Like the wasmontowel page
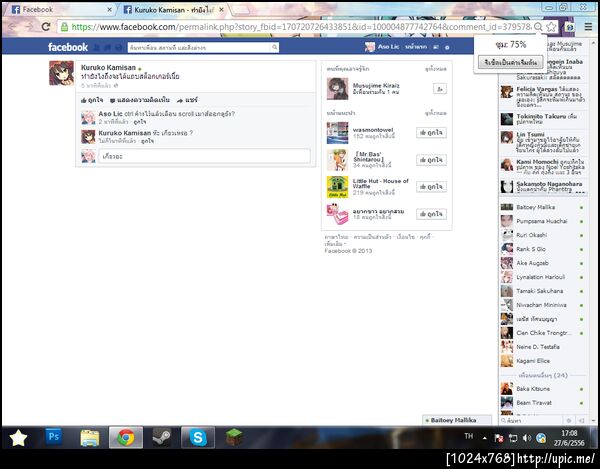This screenshot has width=600, height=469. click(431, 133)
